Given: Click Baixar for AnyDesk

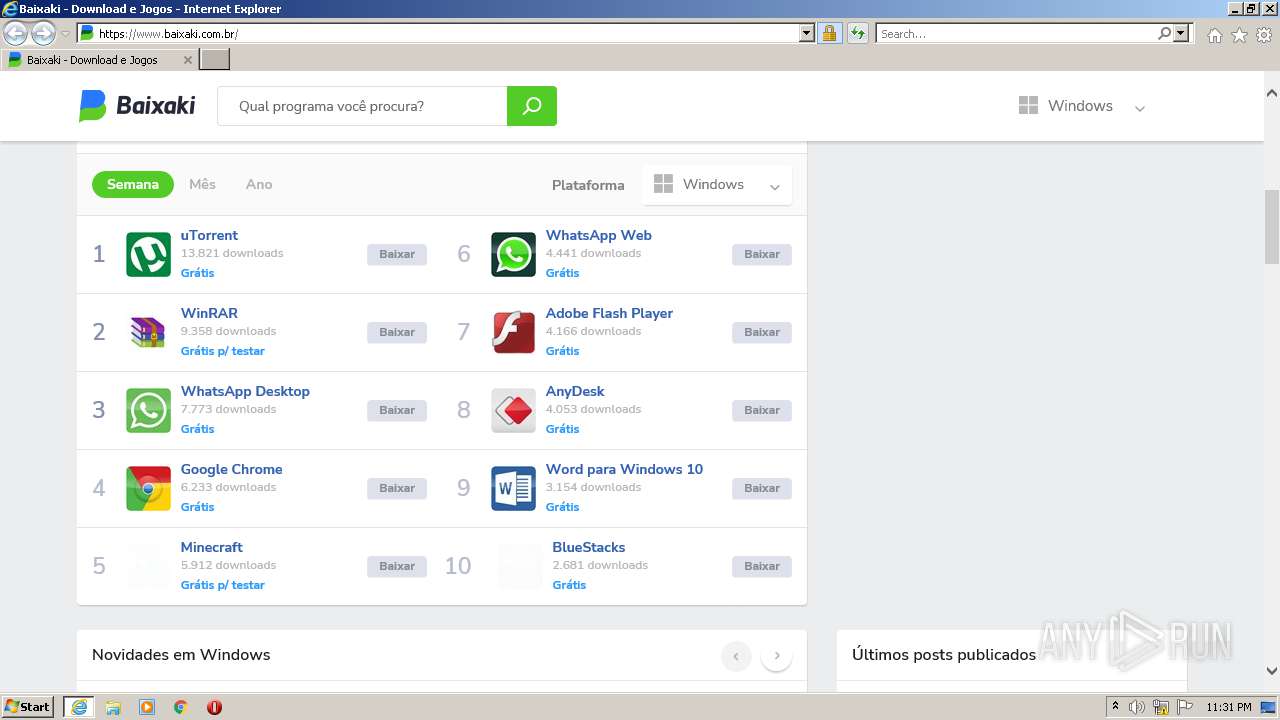Looking at the screenshot, I should pos(762,410).
